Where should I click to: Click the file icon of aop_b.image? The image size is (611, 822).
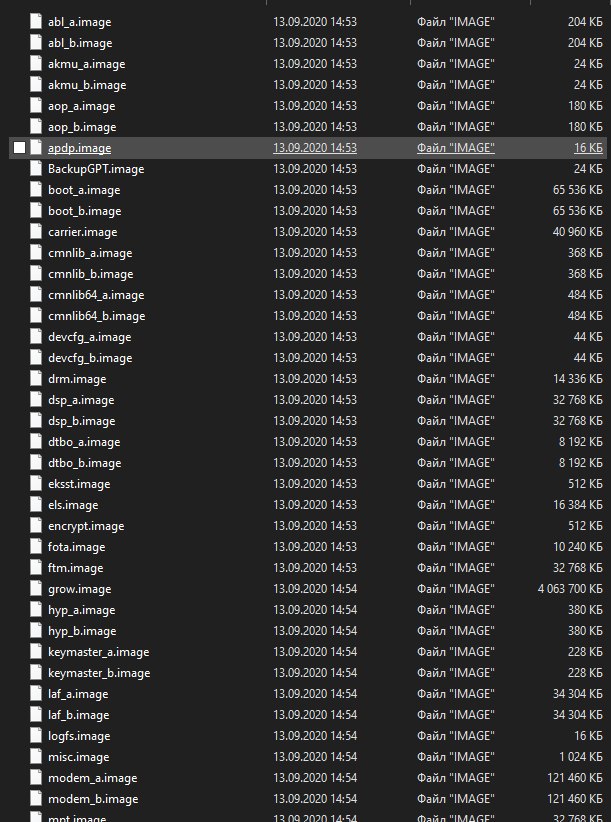36,126
